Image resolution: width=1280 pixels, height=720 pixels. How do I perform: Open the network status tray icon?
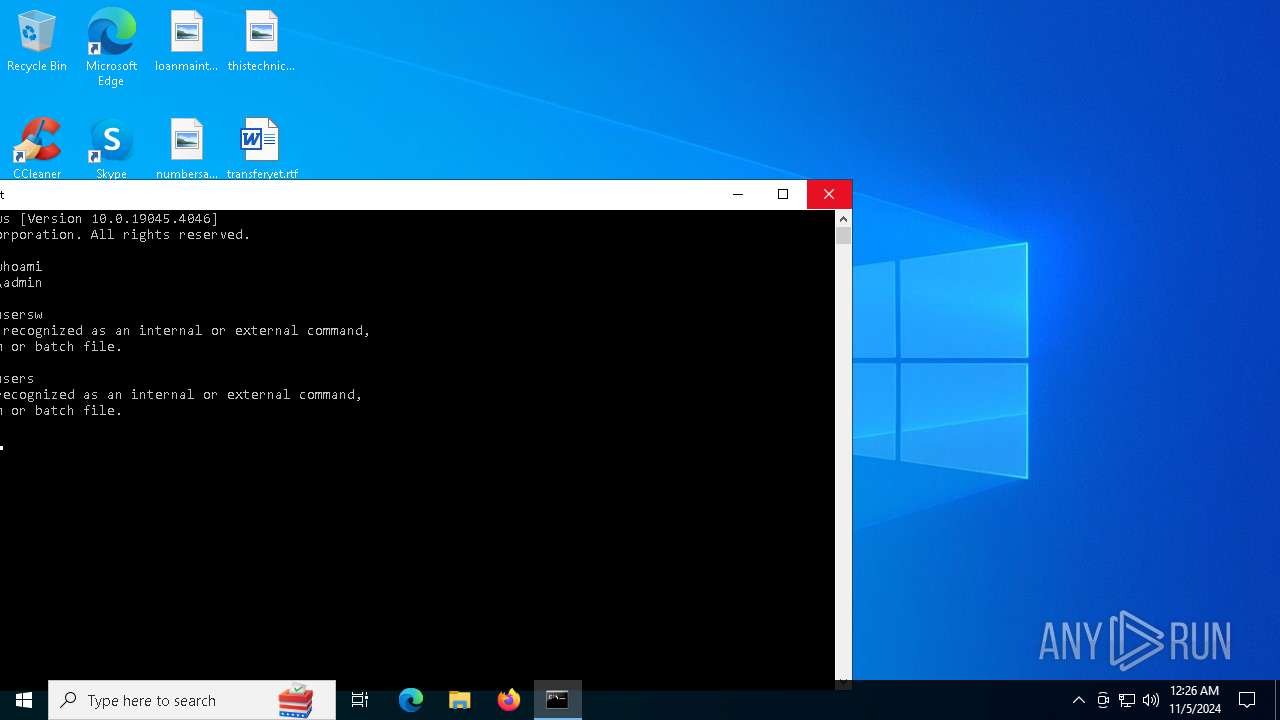coord(1127,700)
